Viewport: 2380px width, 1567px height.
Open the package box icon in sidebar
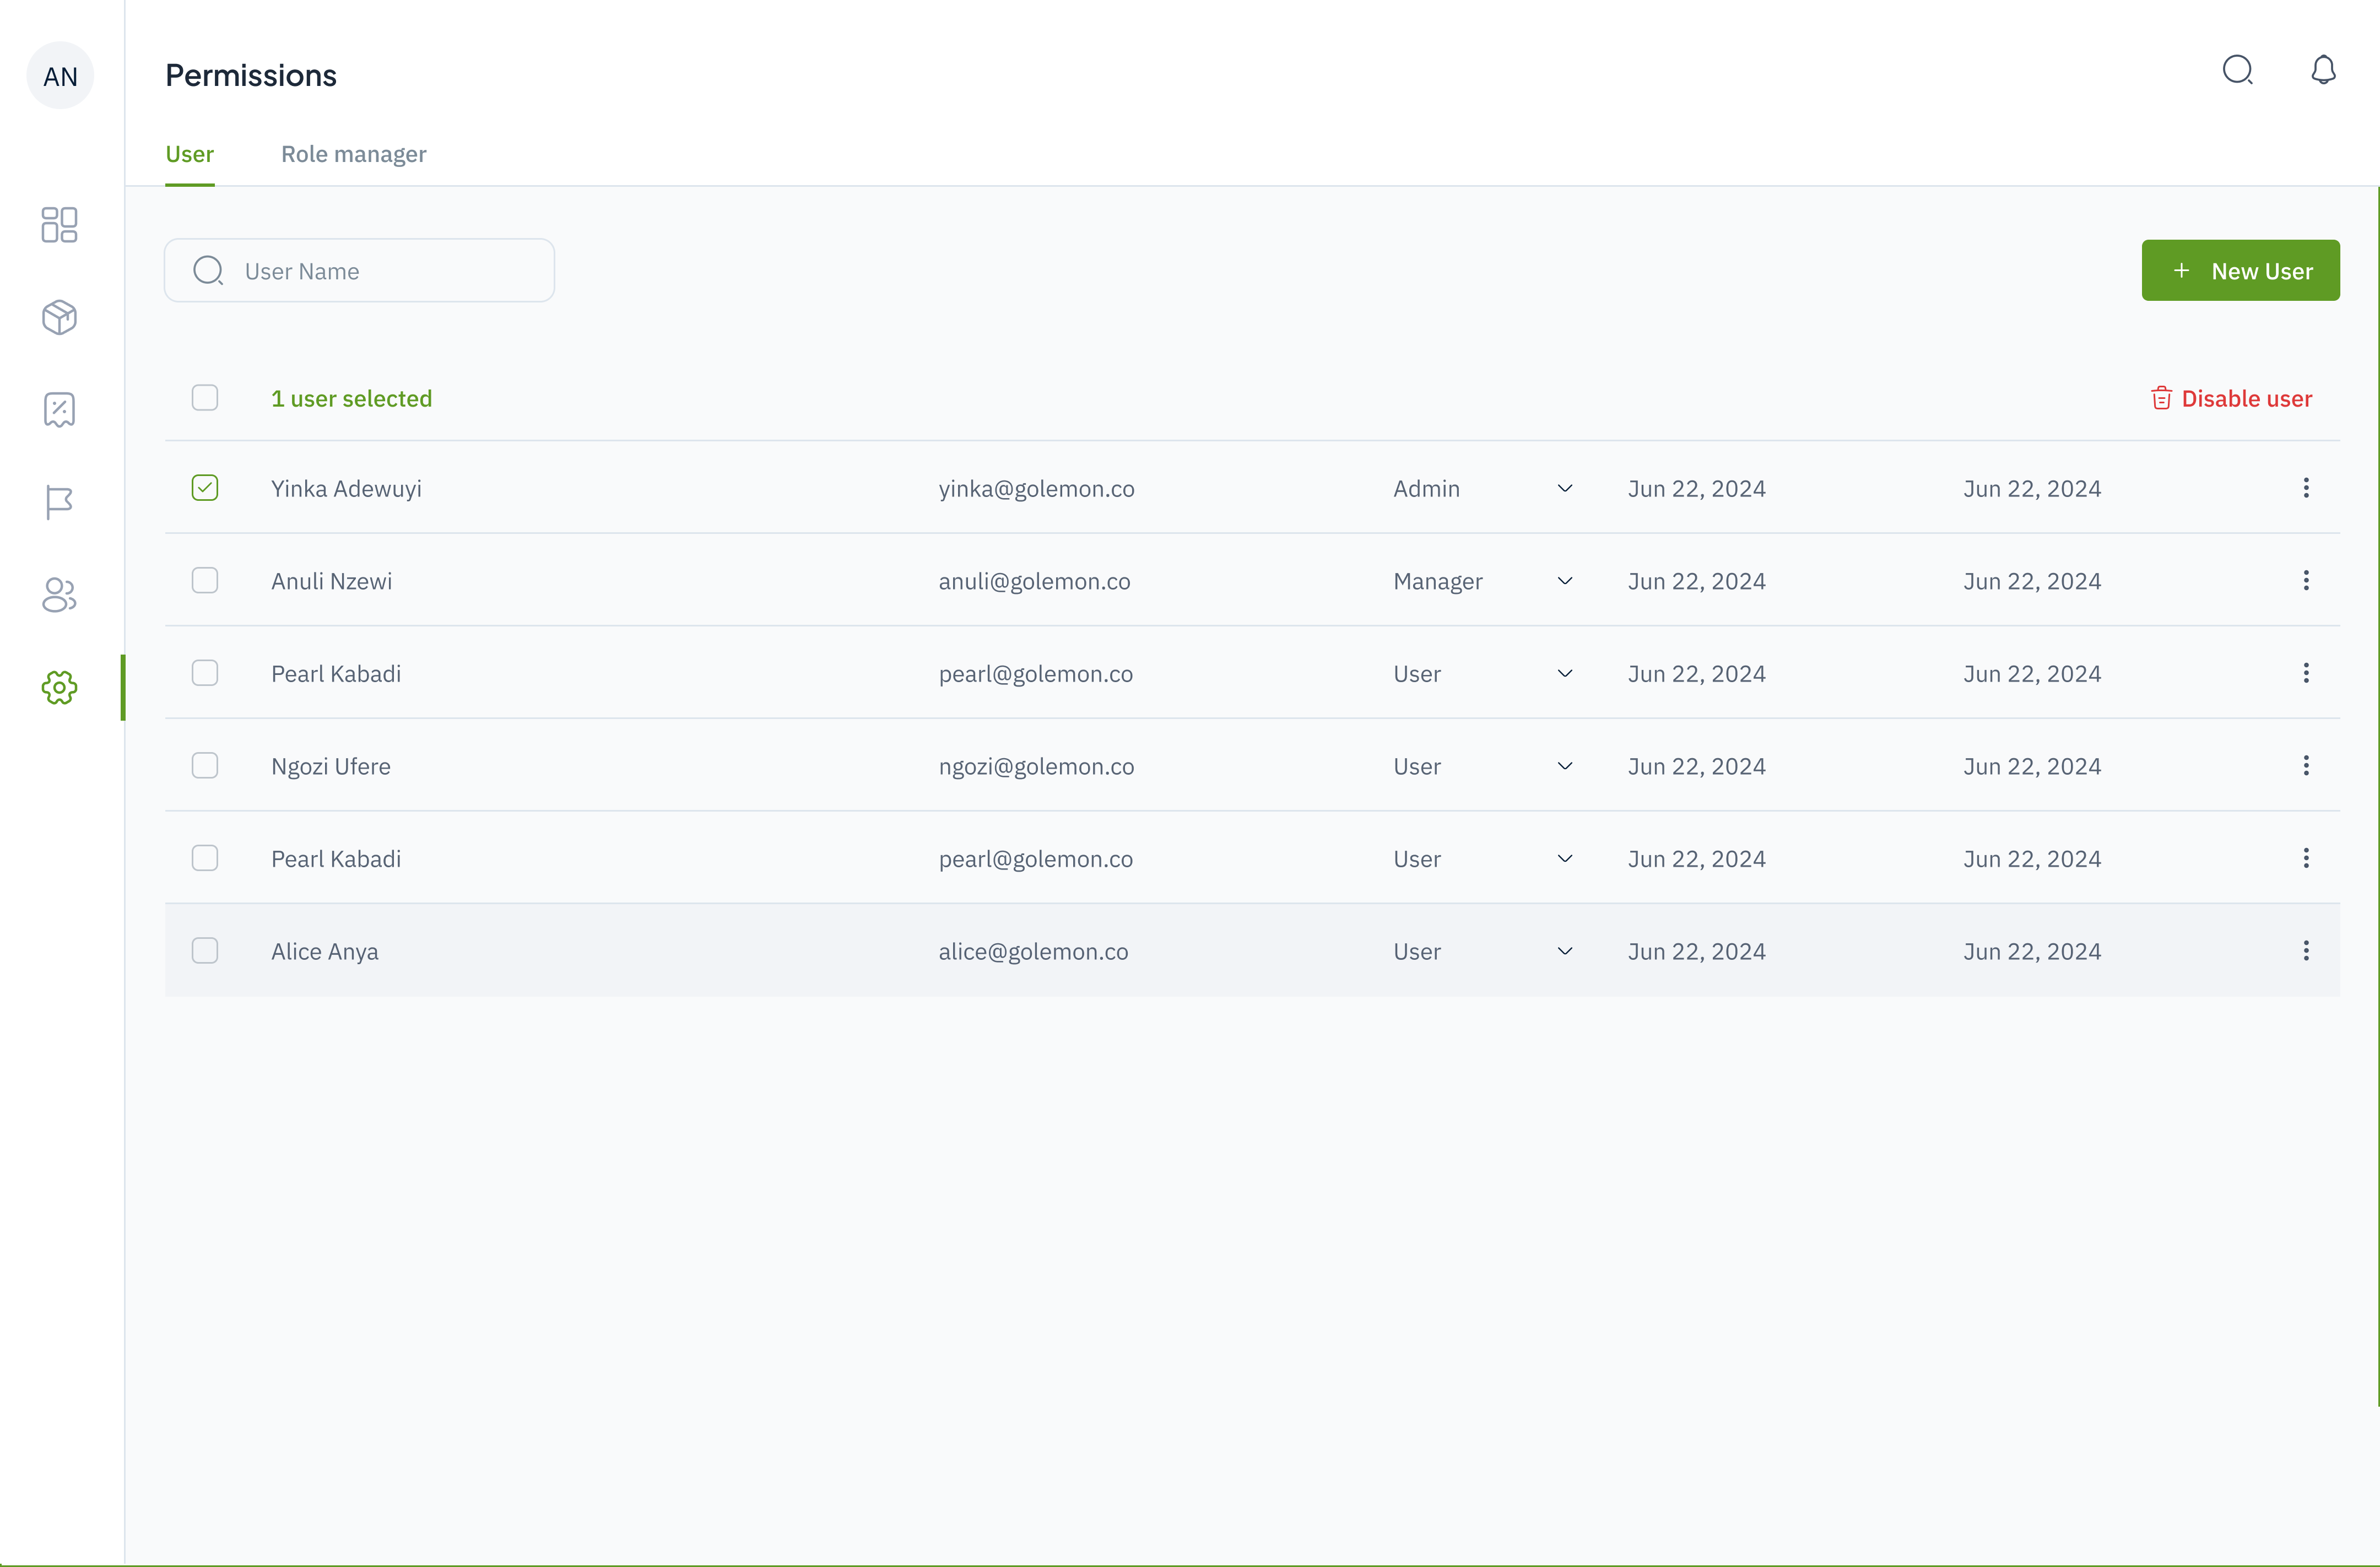click(x=59, y=317)
